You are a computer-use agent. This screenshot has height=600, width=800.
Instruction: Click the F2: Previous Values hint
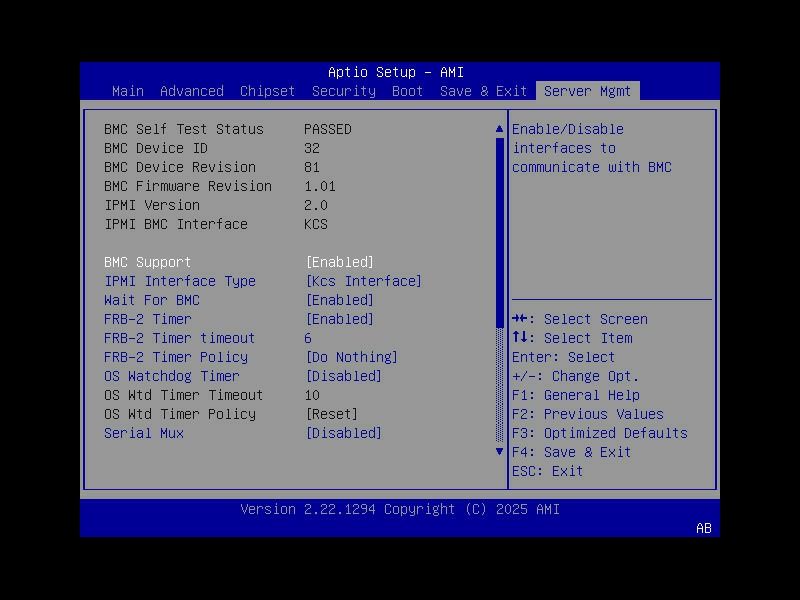pyautogui.click(x=588, y=414)
